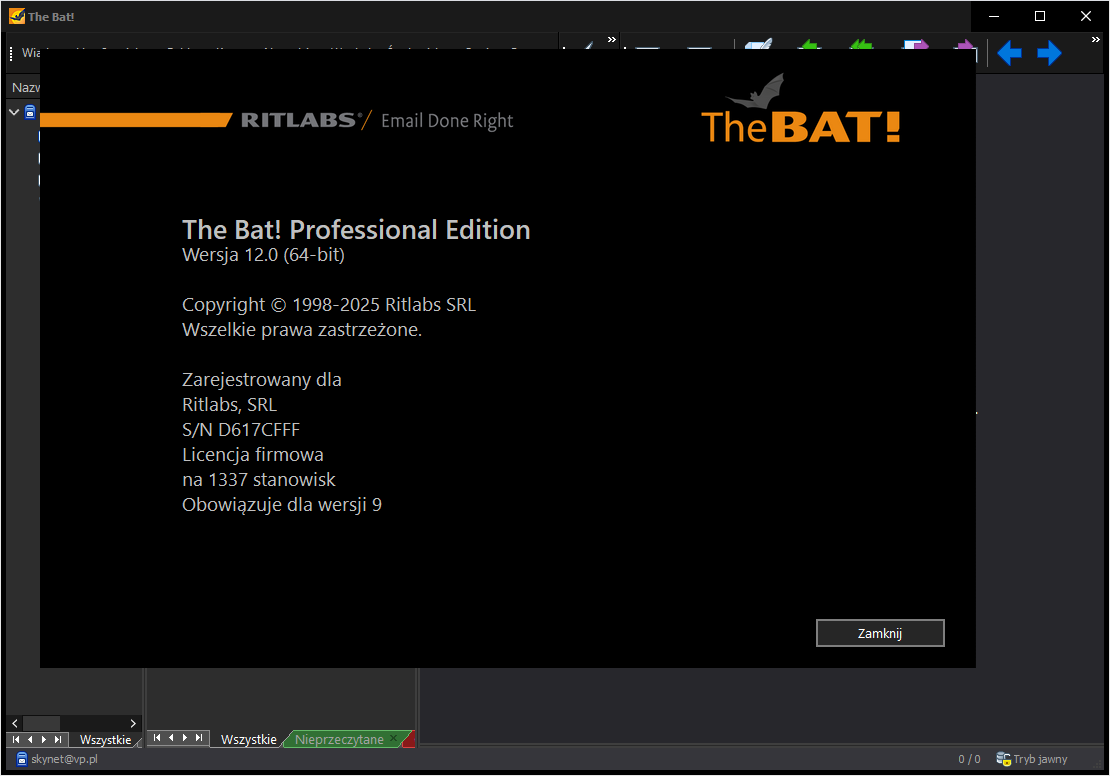Go to previous folder tab
This screenshot has width=1110, height=776.
point(30,739)
